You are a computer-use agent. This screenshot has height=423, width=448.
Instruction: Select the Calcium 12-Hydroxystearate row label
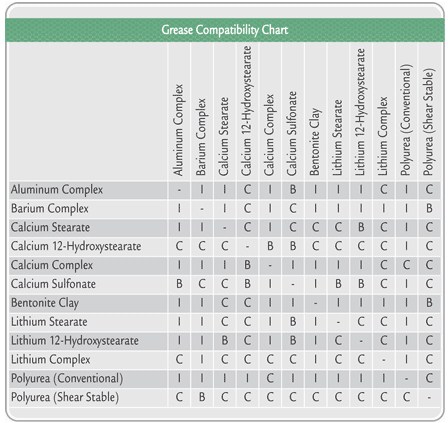click(76, 247)
